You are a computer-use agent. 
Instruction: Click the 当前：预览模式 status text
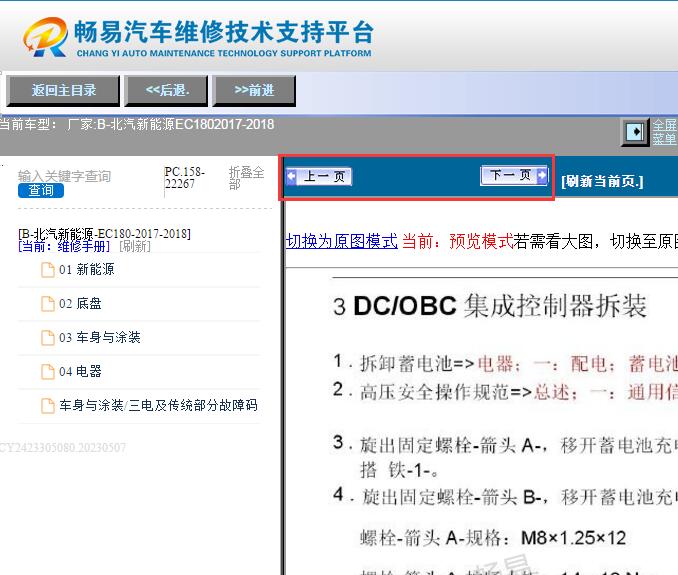[457, 241]
